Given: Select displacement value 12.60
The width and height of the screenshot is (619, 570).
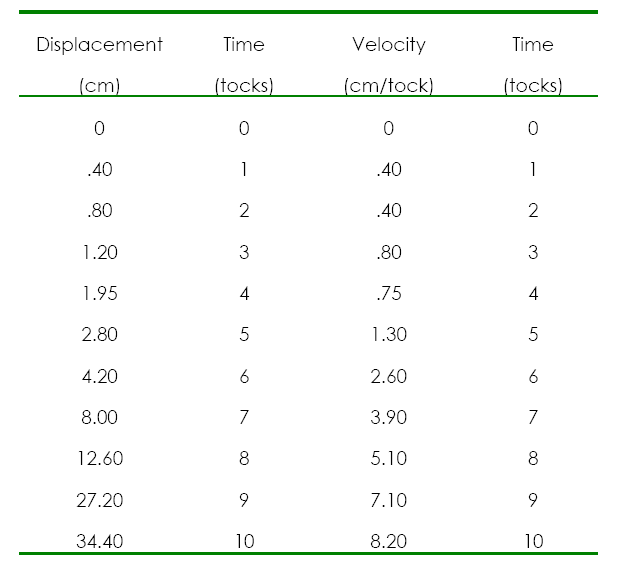Looking at the screenshot, I should tap(100, 458).
